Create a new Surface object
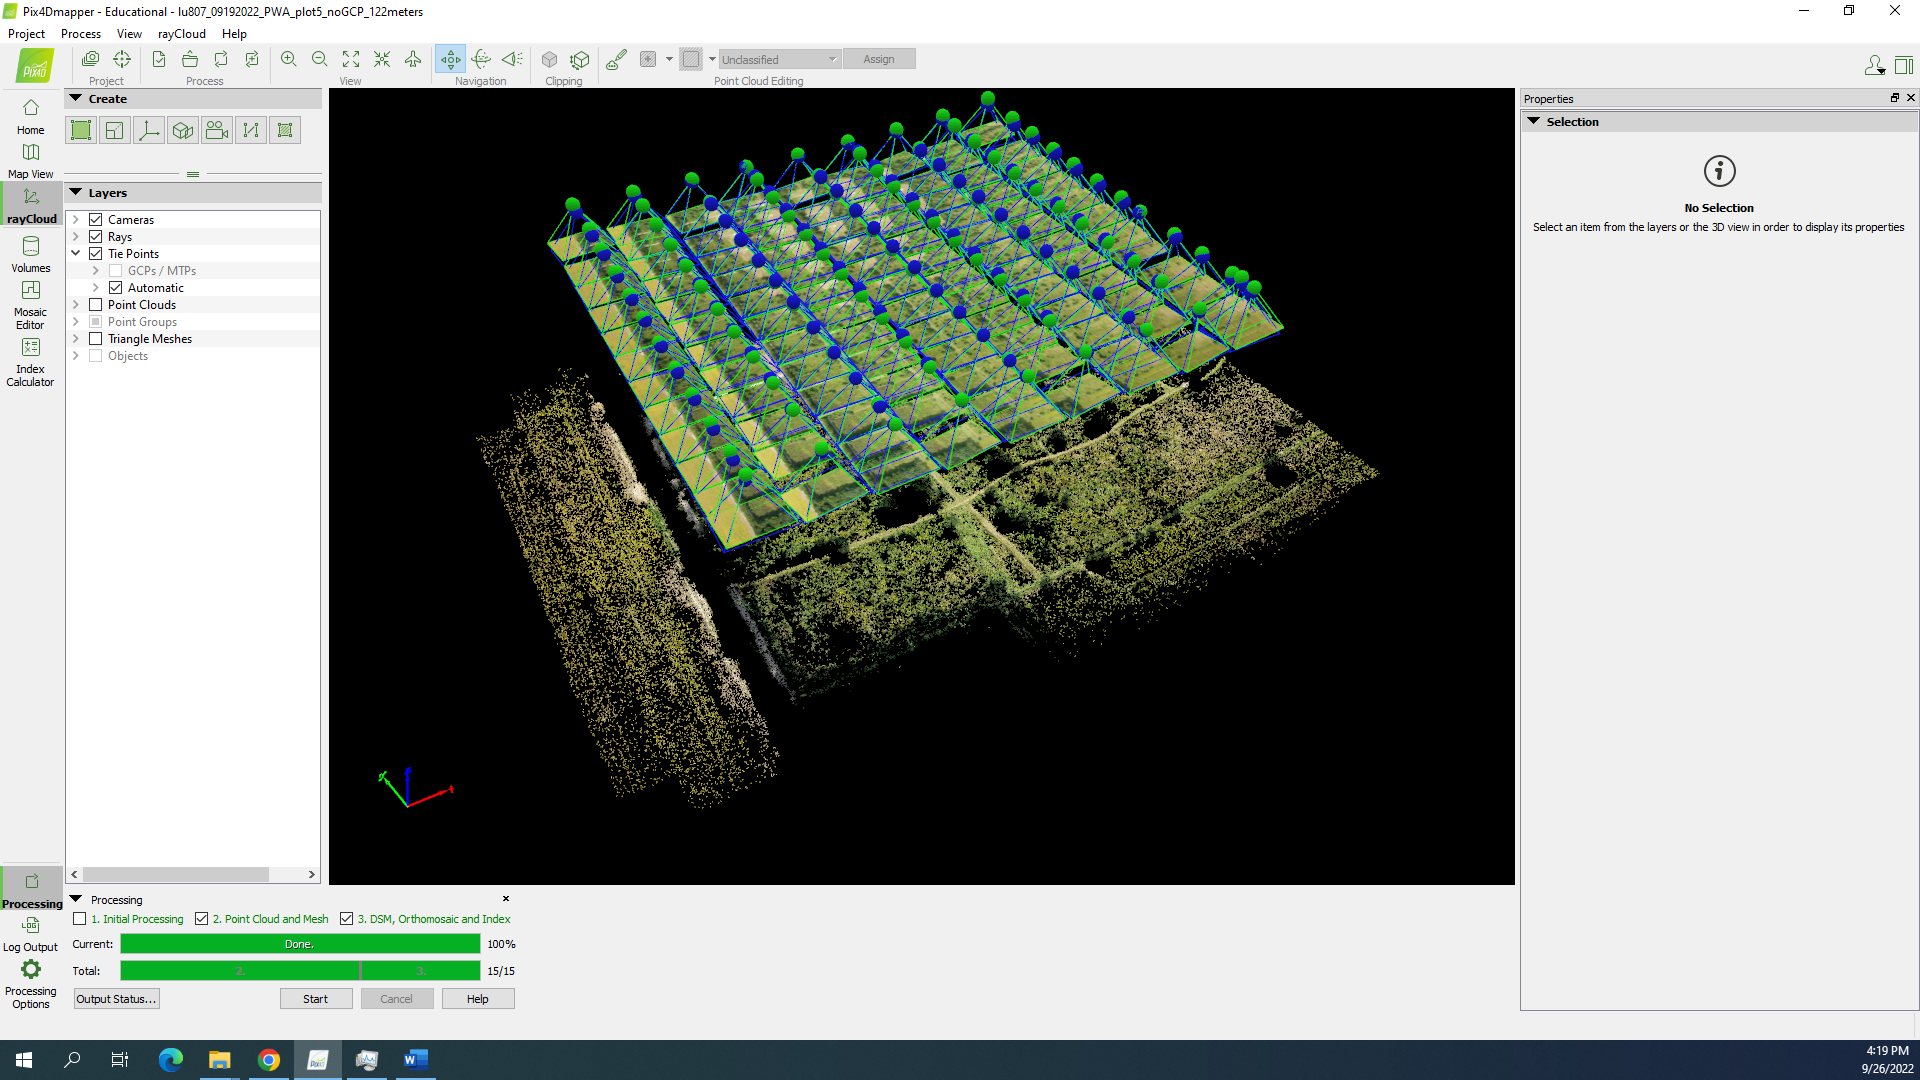This screenshot has width=1920, height=1080. (x=285, y=130)
